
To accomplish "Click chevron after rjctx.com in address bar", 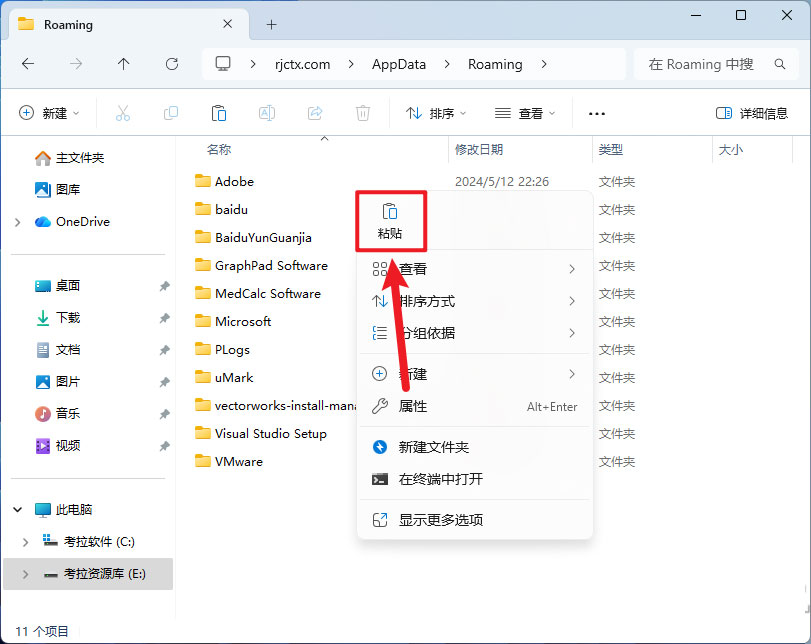I will (x=352, y=64).
